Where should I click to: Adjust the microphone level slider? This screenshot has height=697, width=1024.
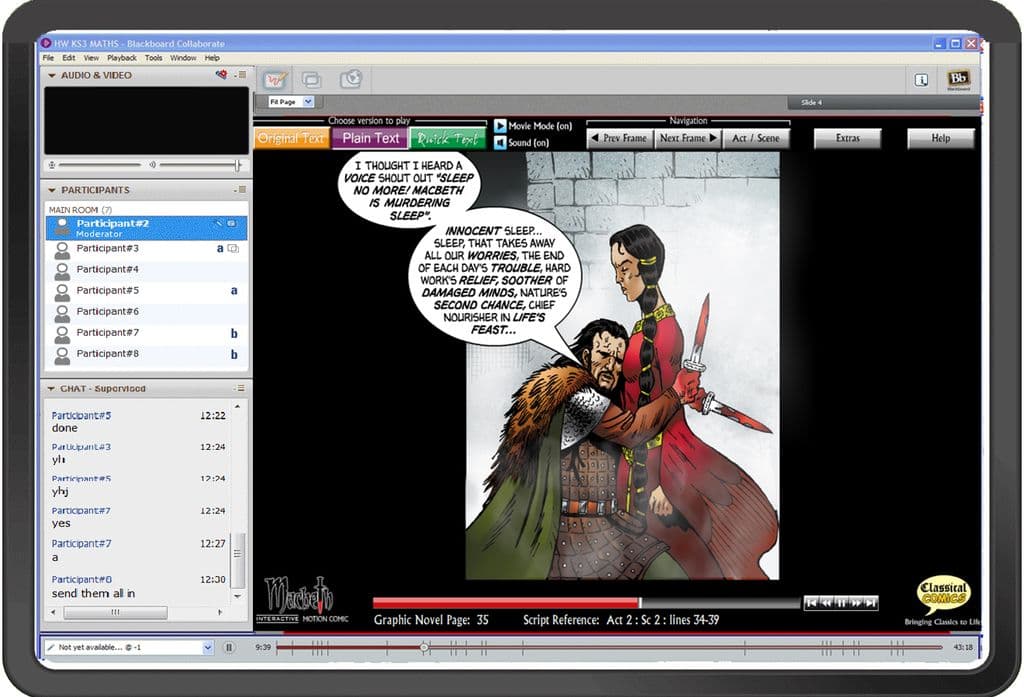pyautogui.click(x=99, y=165)
